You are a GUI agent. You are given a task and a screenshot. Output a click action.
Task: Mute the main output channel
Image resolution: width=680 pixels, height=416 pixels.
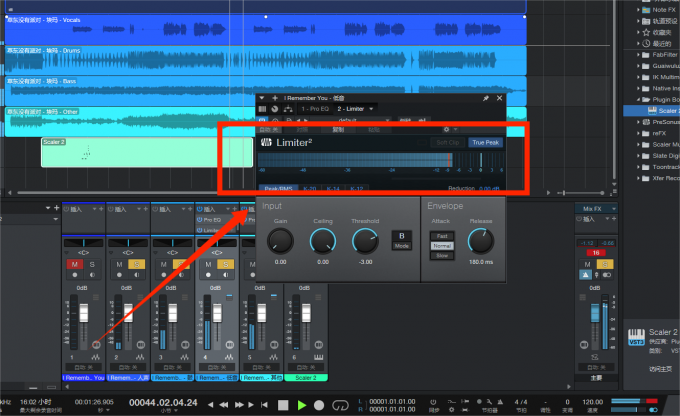(x=588, y=264)
